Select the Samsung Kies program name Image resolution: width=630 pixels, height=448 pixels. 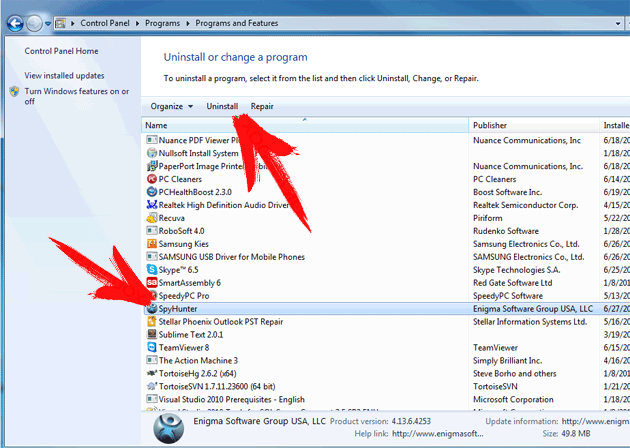184,244
